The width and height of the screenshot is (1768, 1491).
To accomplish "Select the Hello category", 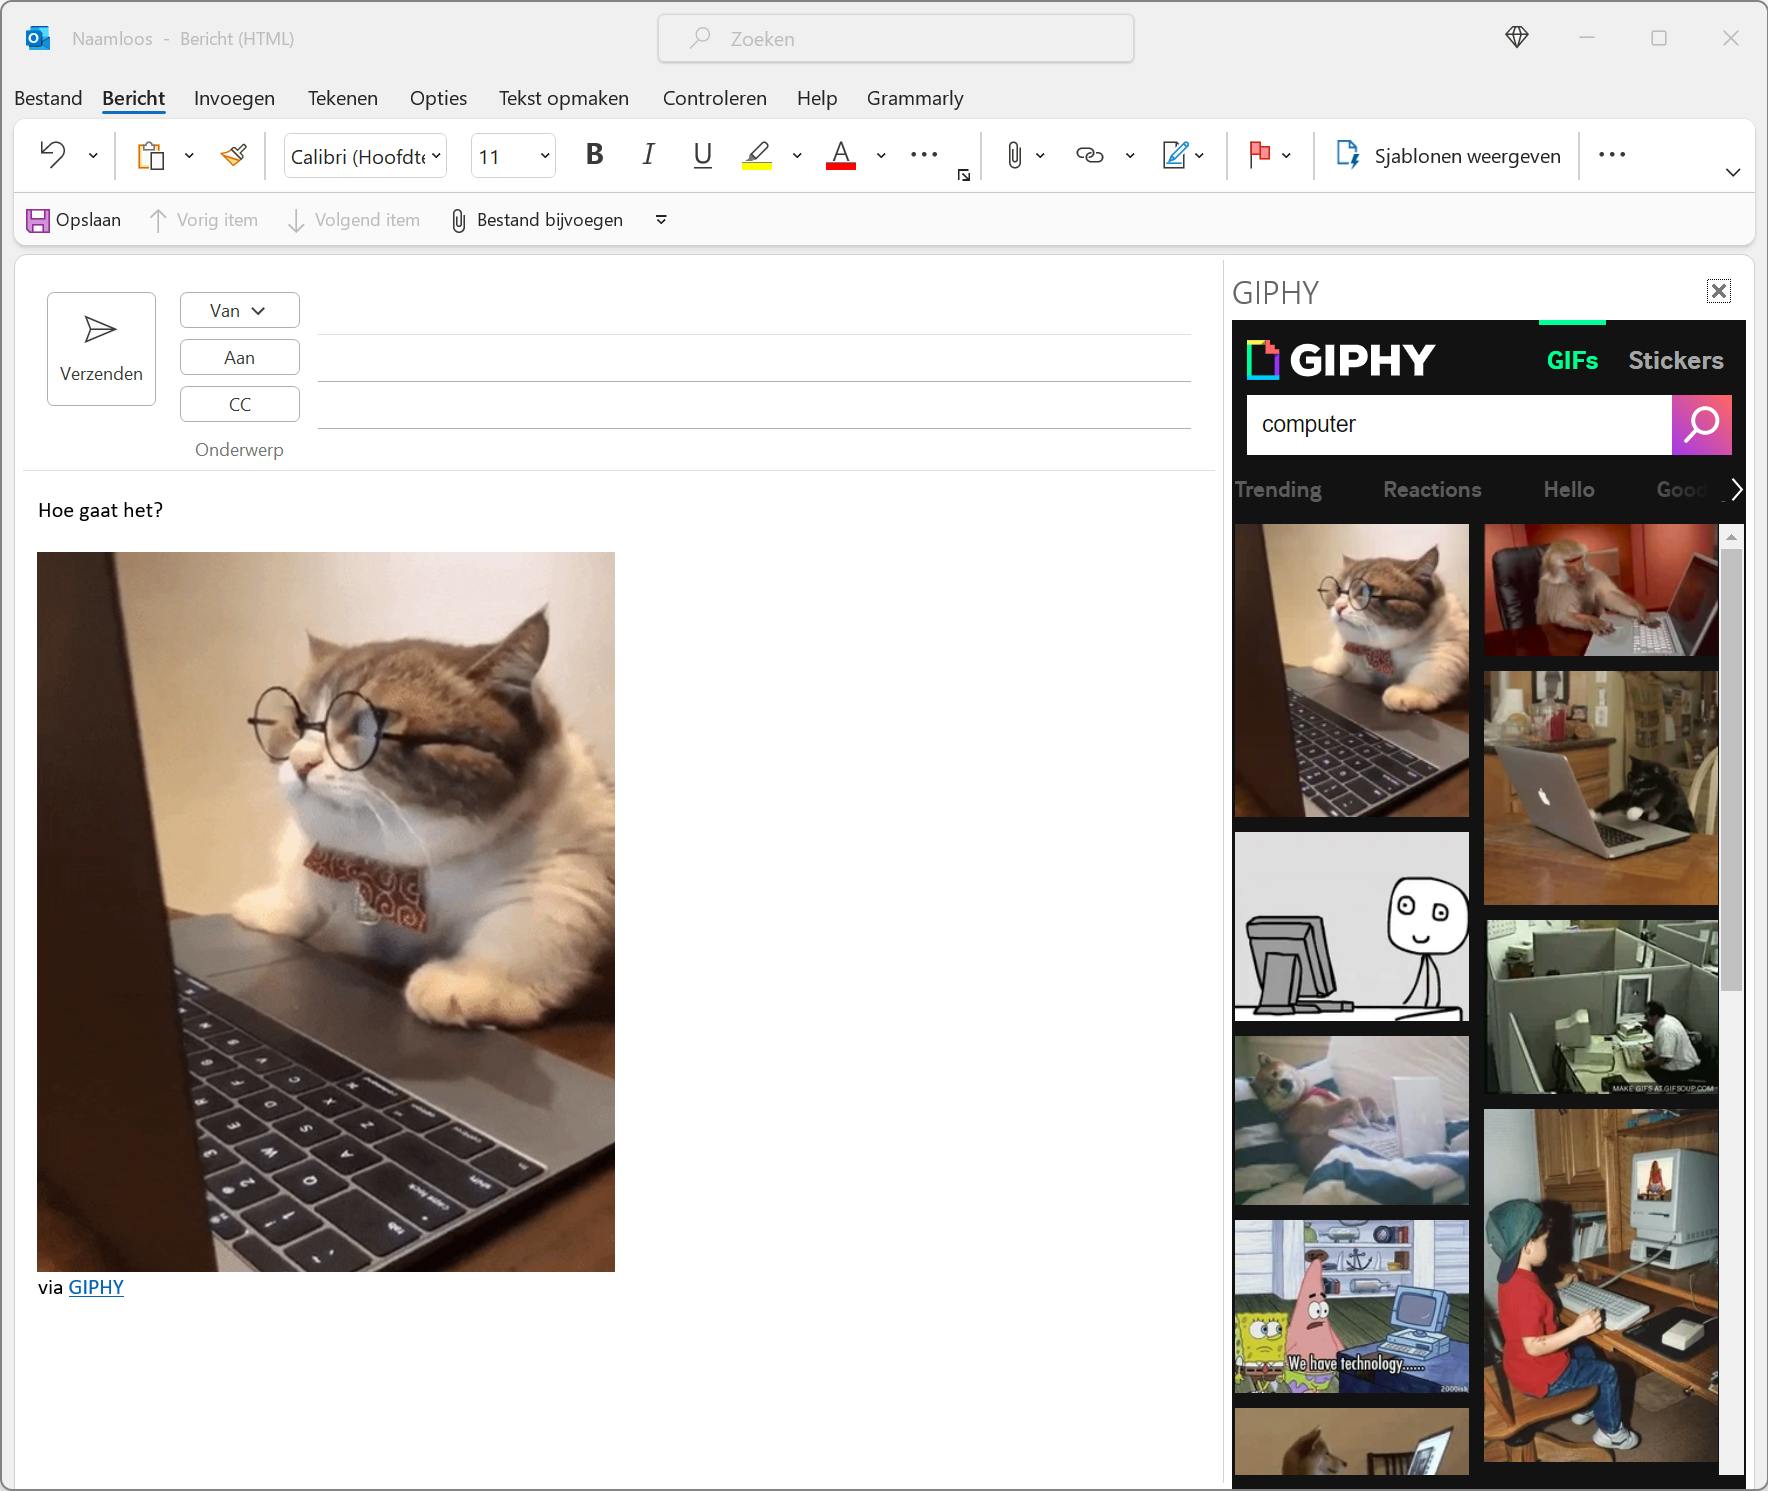I will (1569, 489).
